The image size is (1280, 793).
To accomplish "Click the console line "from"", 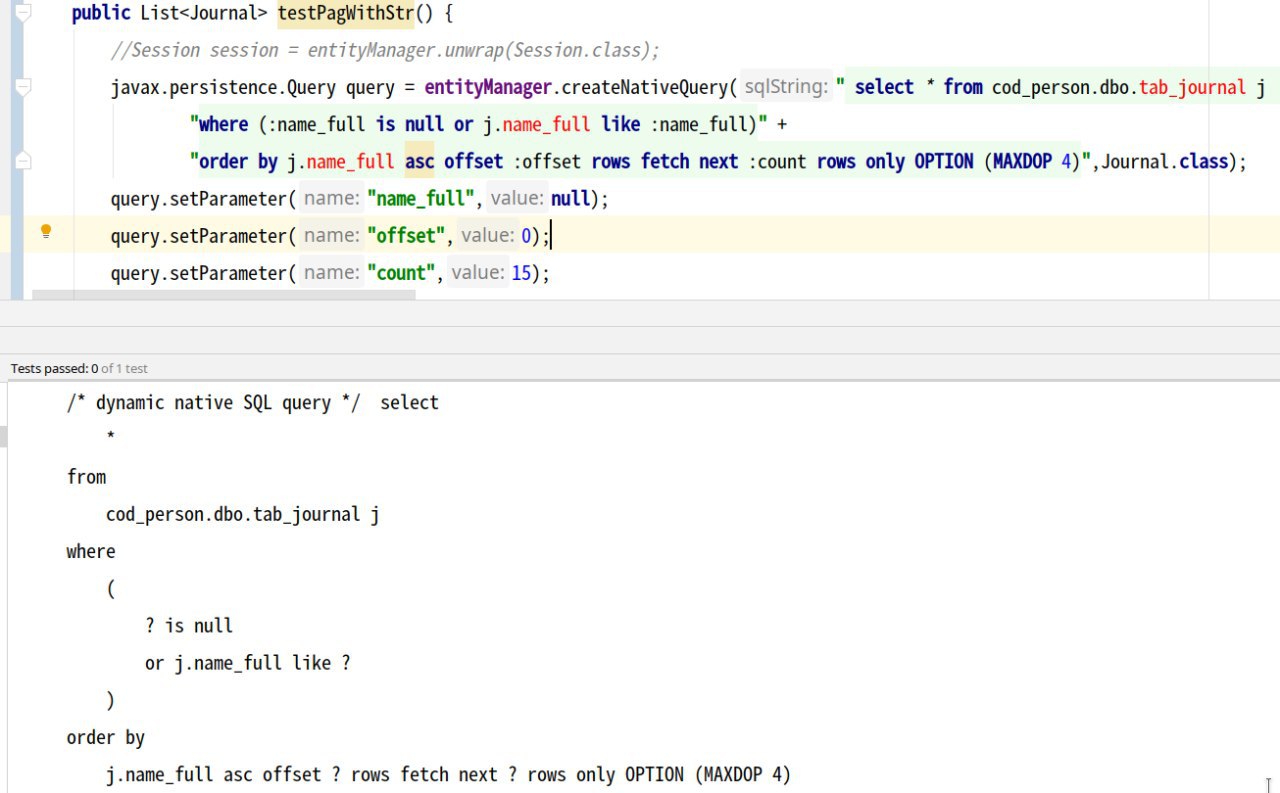I will tap(86, 477).
